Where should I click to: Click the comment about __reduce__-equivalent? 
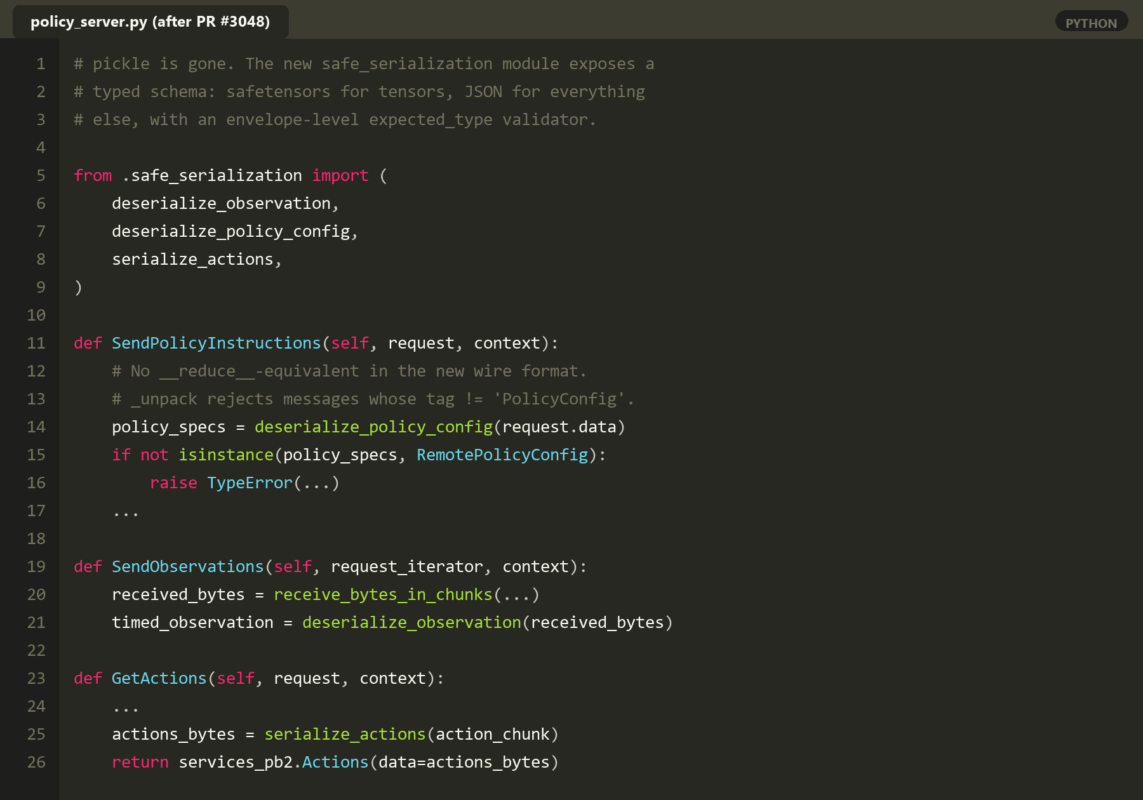click(x=349, y=371)
